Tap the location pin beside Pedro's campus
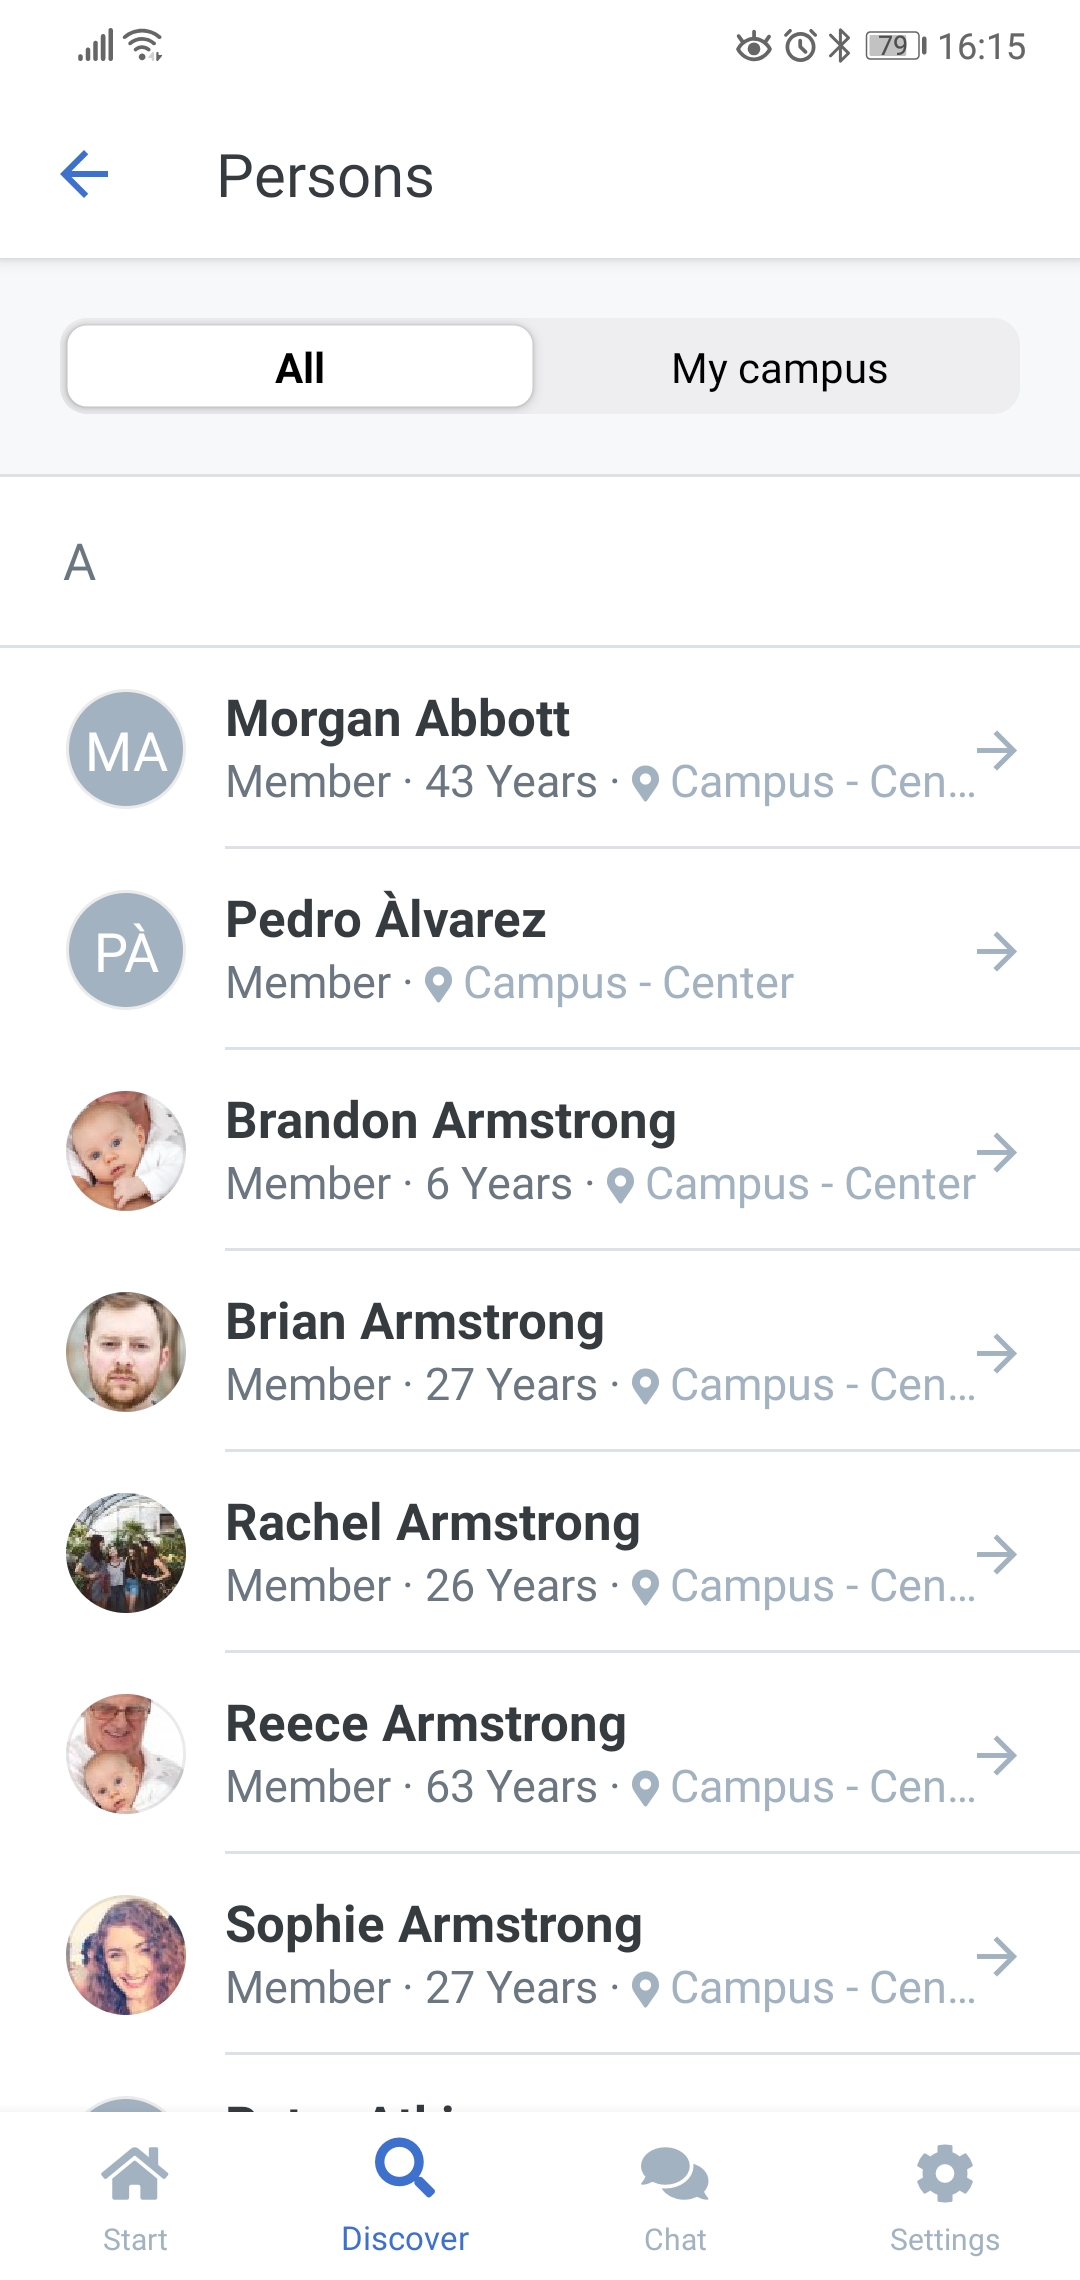This screenshot has height=2280, width=1080. click(x=438, y=984)
